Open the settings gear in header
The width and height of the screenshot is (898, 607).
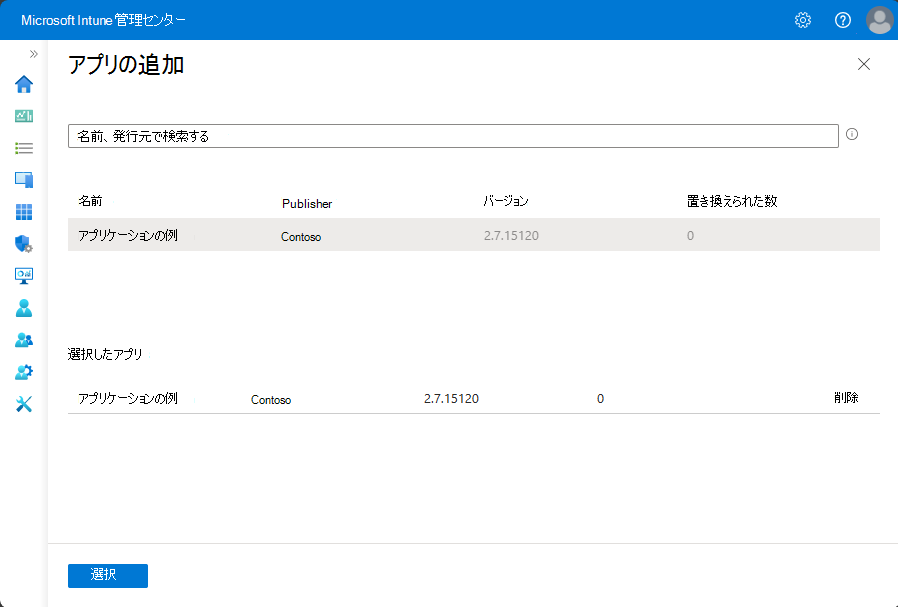point(802,20)
